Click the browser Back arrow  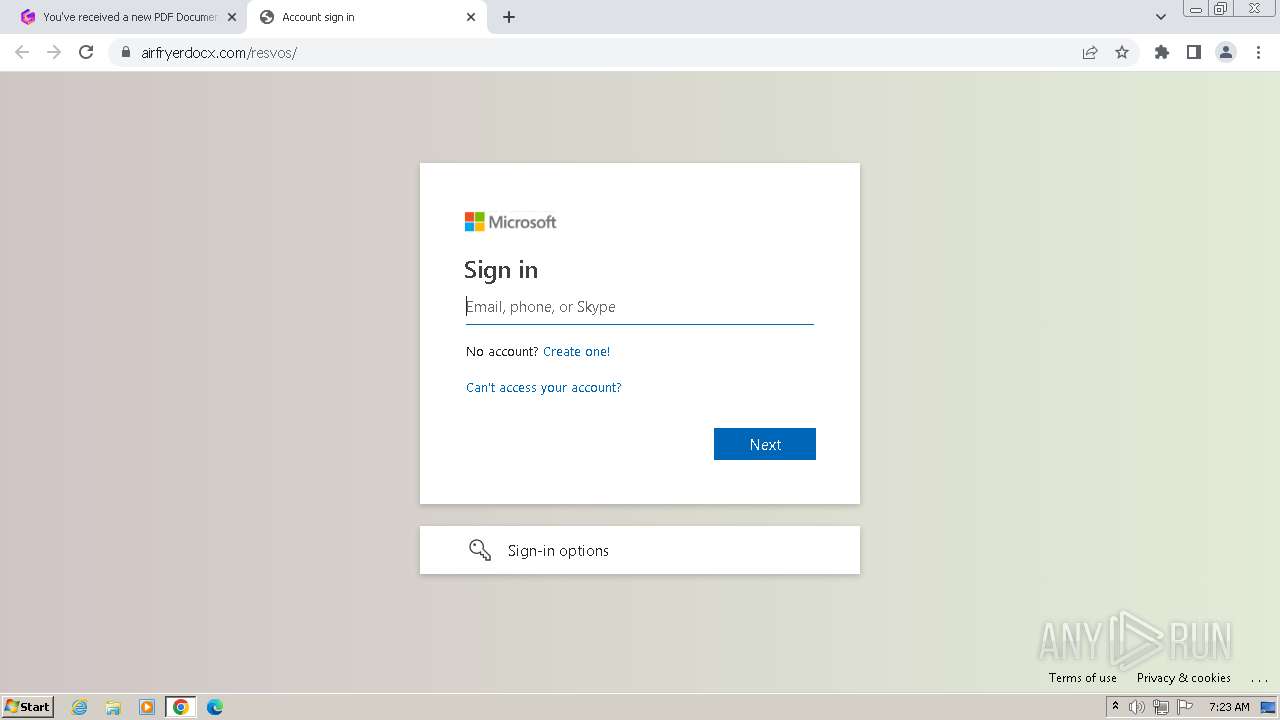22,52
